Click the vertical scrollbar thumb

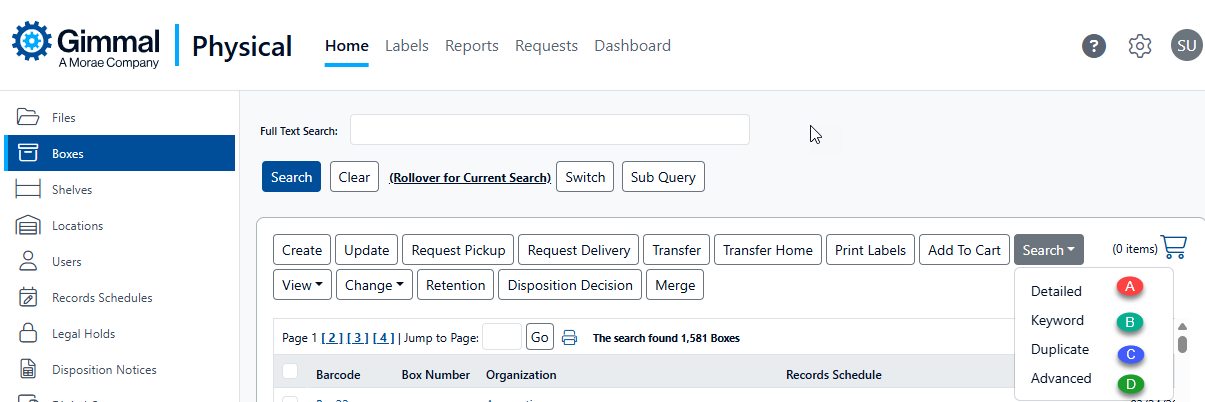[x=1182, y=344]
